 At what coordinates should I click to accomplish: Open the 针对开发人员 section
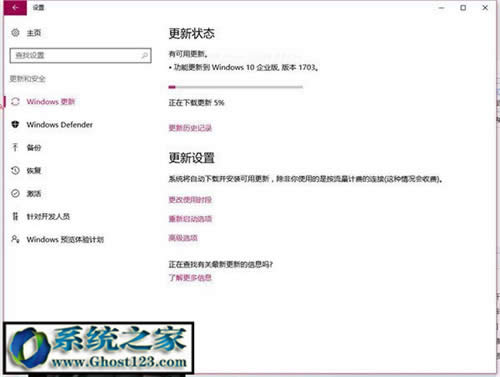pos(48,216)
